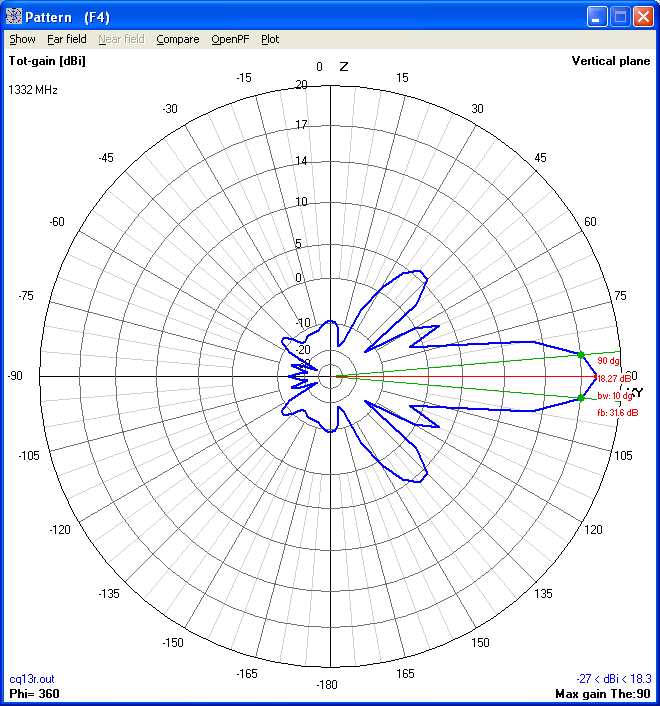The height and width of the screenshot is (706, 660).
Task: Click the Tot-gain [dBi] label
Action: pyautogui.click(x=46, y=61)
